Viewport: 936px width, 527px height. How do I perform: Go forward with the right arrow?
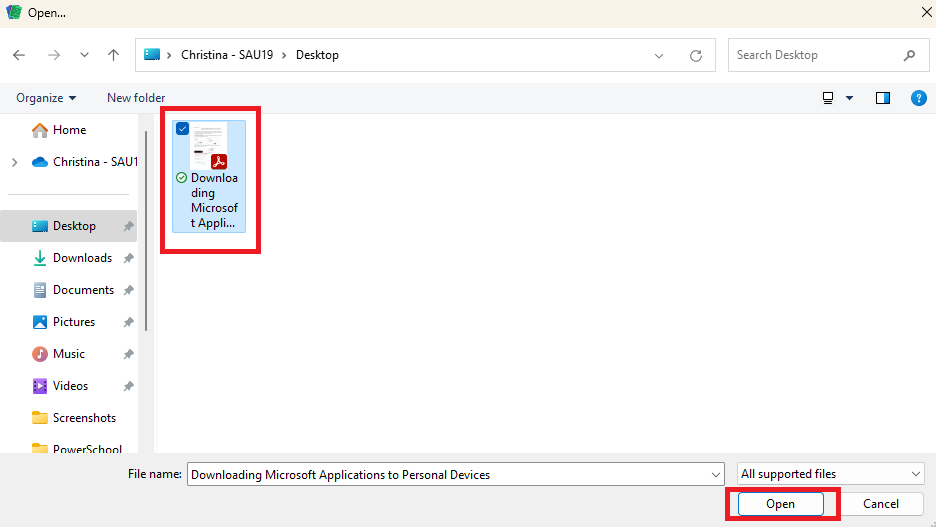click(54, 55)
